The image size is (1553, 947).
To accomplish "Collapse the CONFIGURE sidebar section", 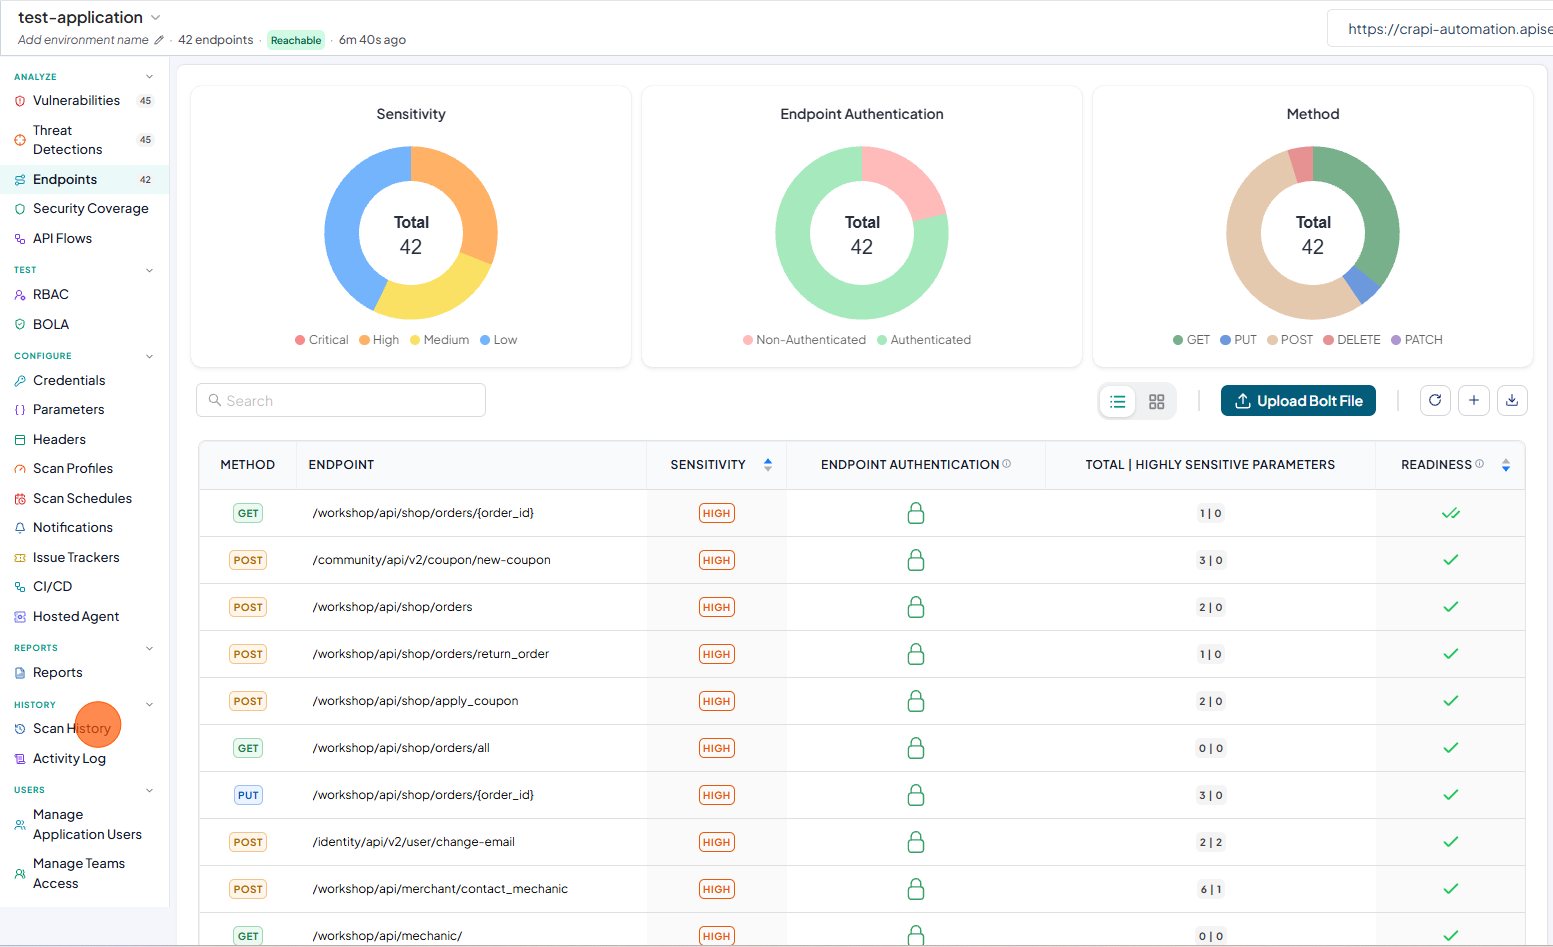I will click(149, 356).
